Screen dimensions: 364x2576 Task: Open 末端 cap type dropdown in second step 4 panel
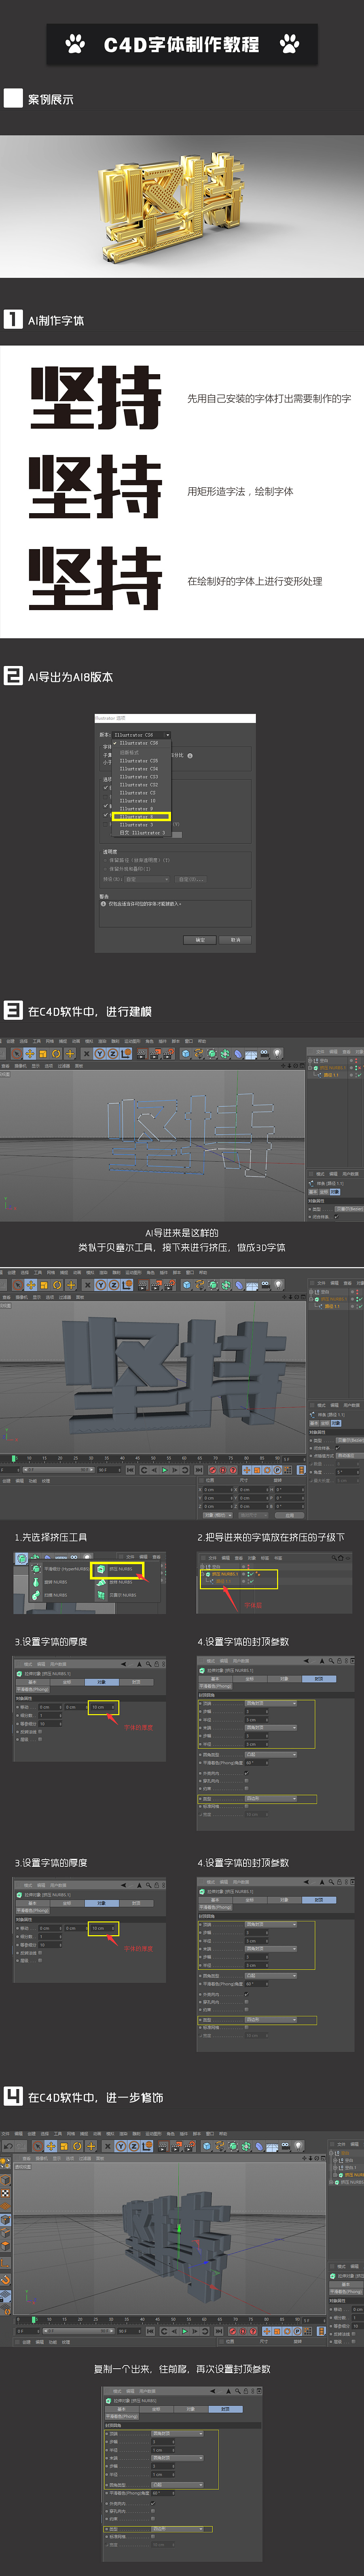click(x=270, y=1948)
